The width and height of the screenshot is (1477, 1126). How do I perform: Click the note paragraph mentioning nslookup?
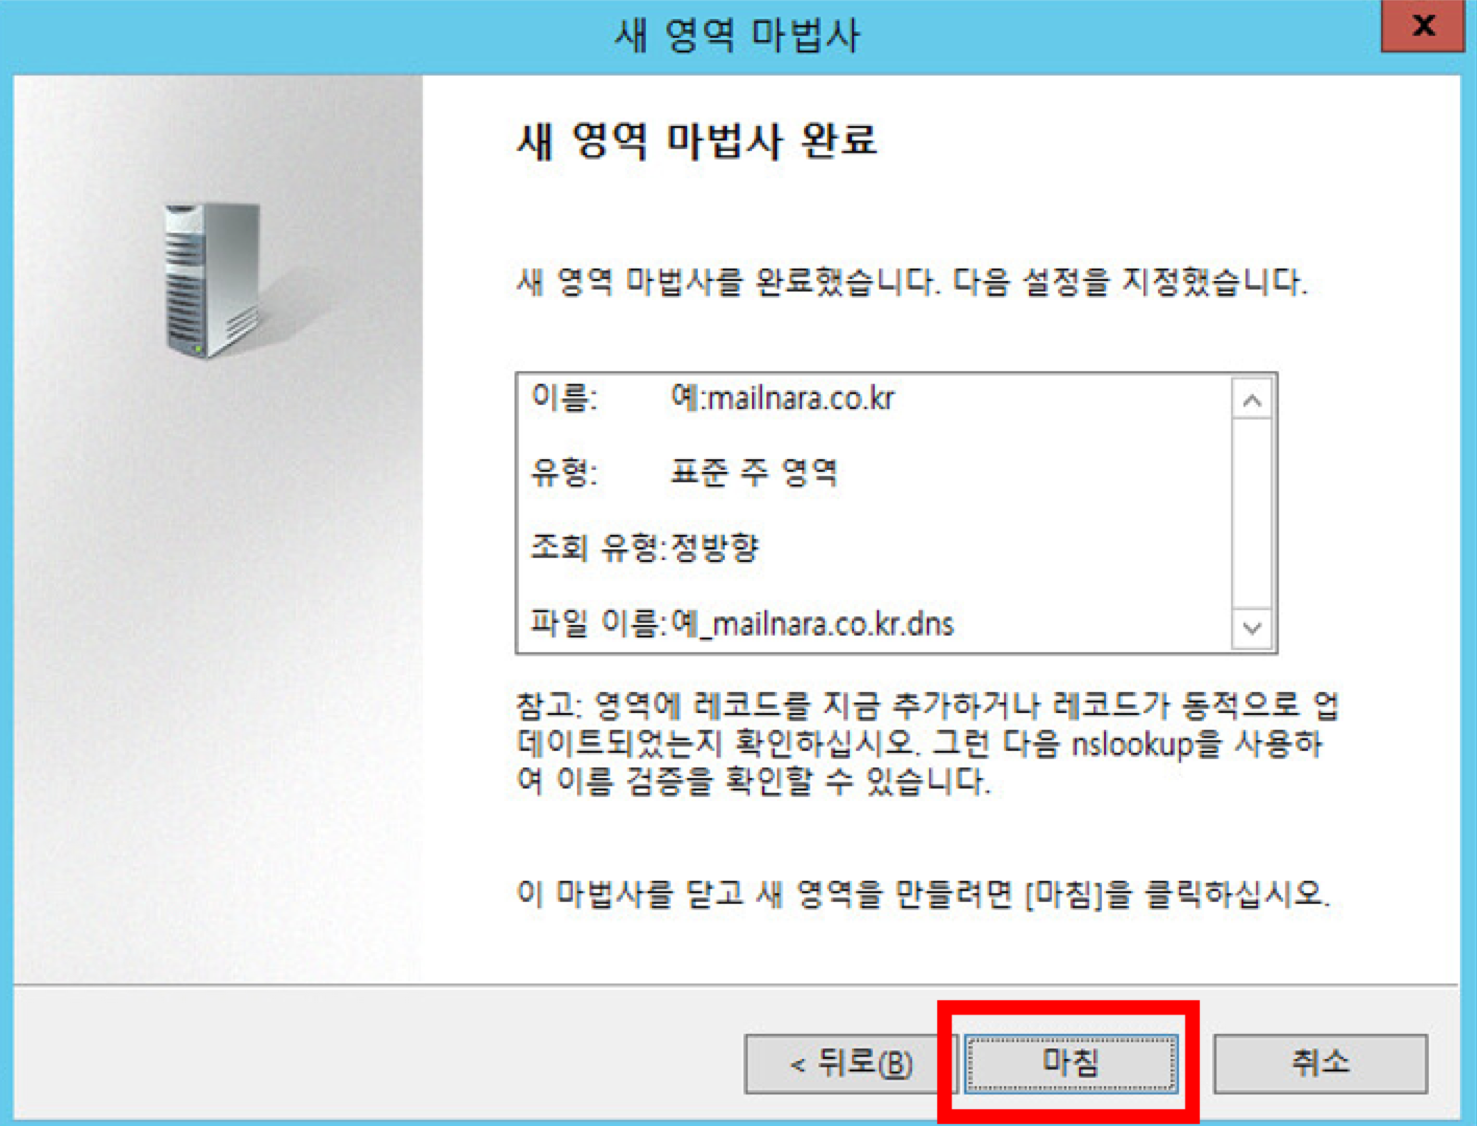tap(927, 743)
